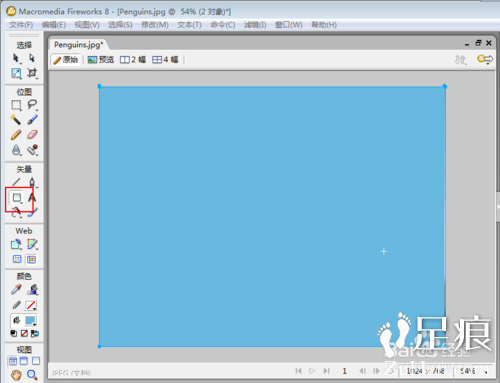This screenshot has width=500, height=383.
Task: Open the 滤镜 menu
Action: 255,25
